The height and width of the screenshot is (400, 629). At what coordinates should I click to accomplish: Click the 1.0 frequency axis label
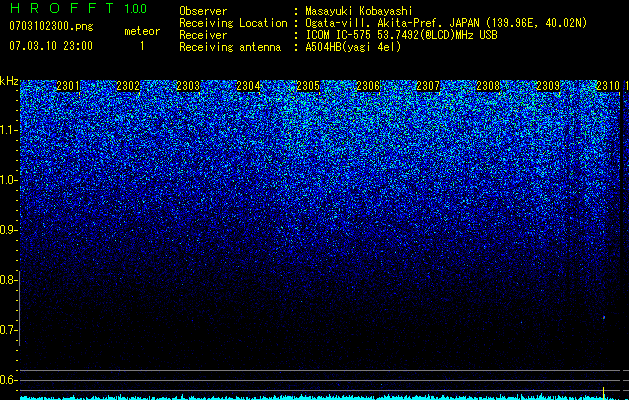8,180
